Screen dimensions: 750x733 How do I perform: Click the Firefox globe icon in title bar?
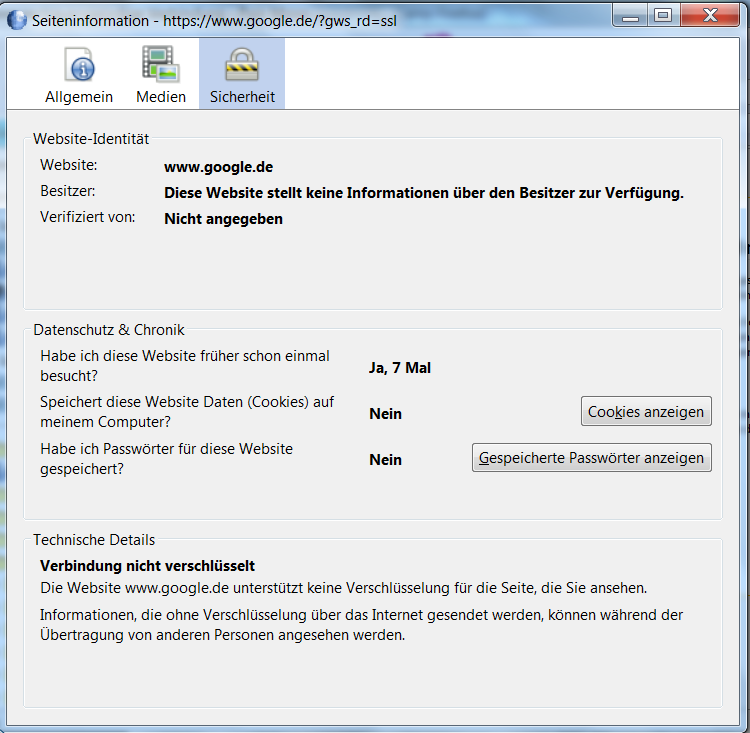click(17, 20)
